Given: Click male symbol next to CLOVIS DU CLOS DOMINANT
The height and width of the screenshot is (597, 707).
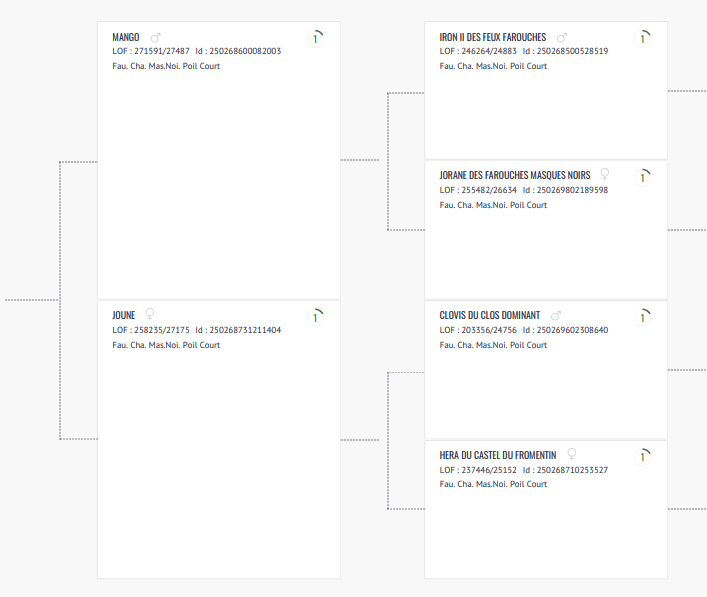Looking at the screenshot, I should pos(557,315).
